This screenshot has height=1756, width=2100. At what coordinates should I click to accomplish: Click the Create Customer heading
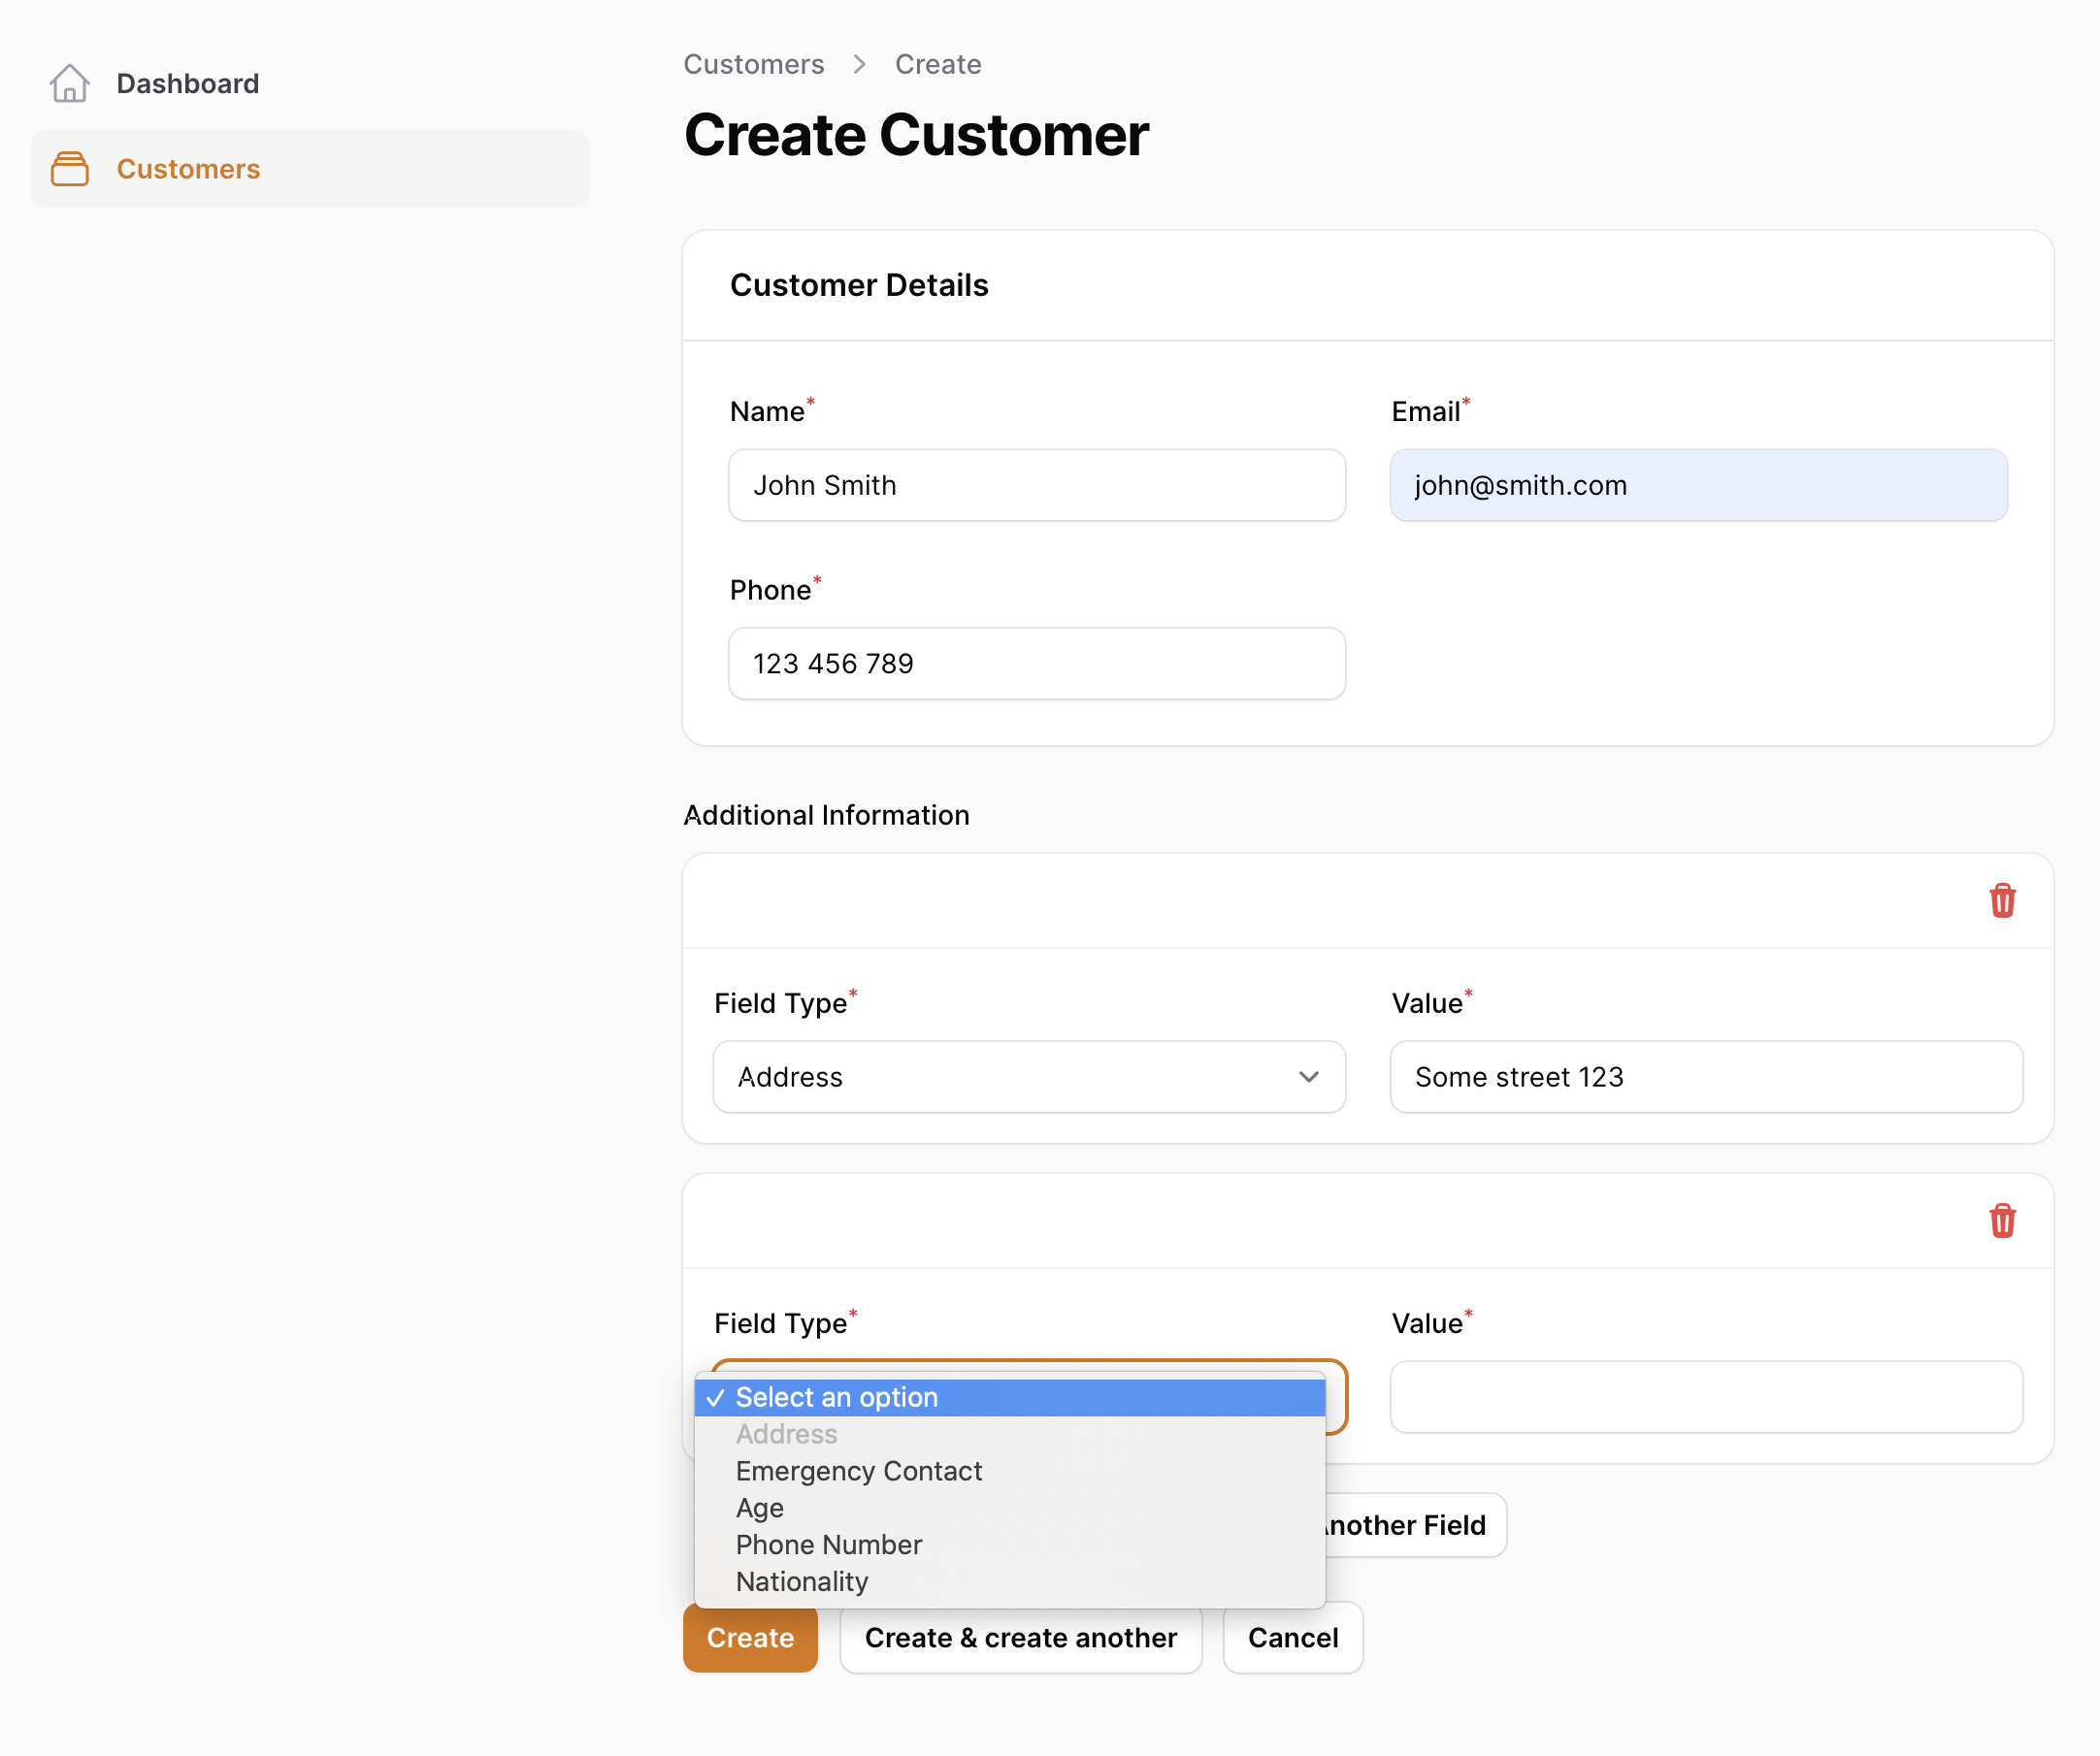coord(916,135)
